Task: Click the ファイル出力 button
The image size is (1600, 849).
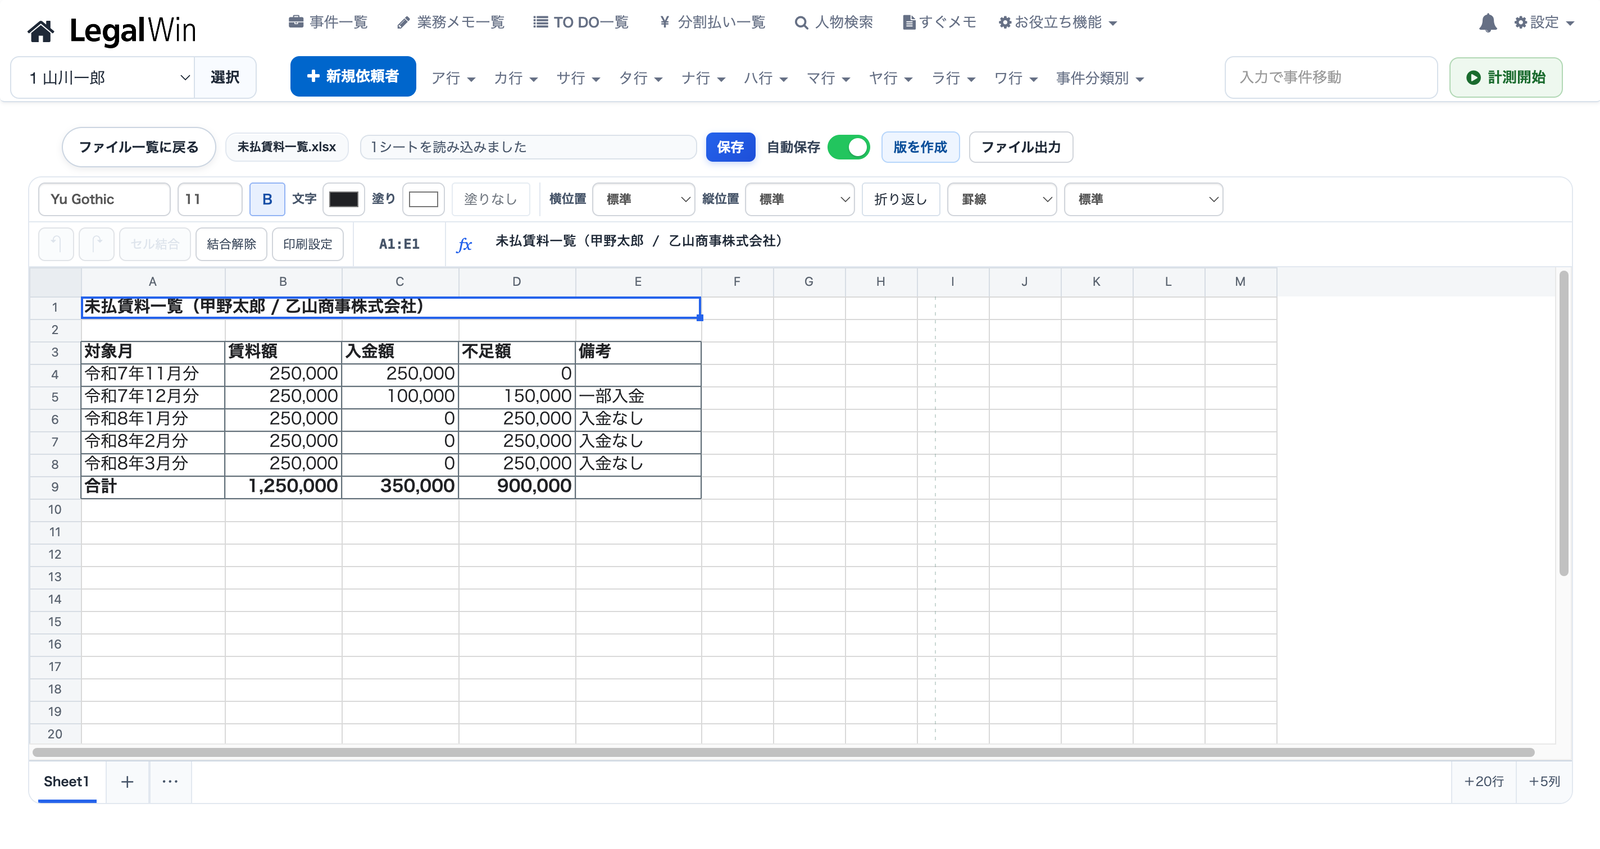Action: [x=1021, y=147]
